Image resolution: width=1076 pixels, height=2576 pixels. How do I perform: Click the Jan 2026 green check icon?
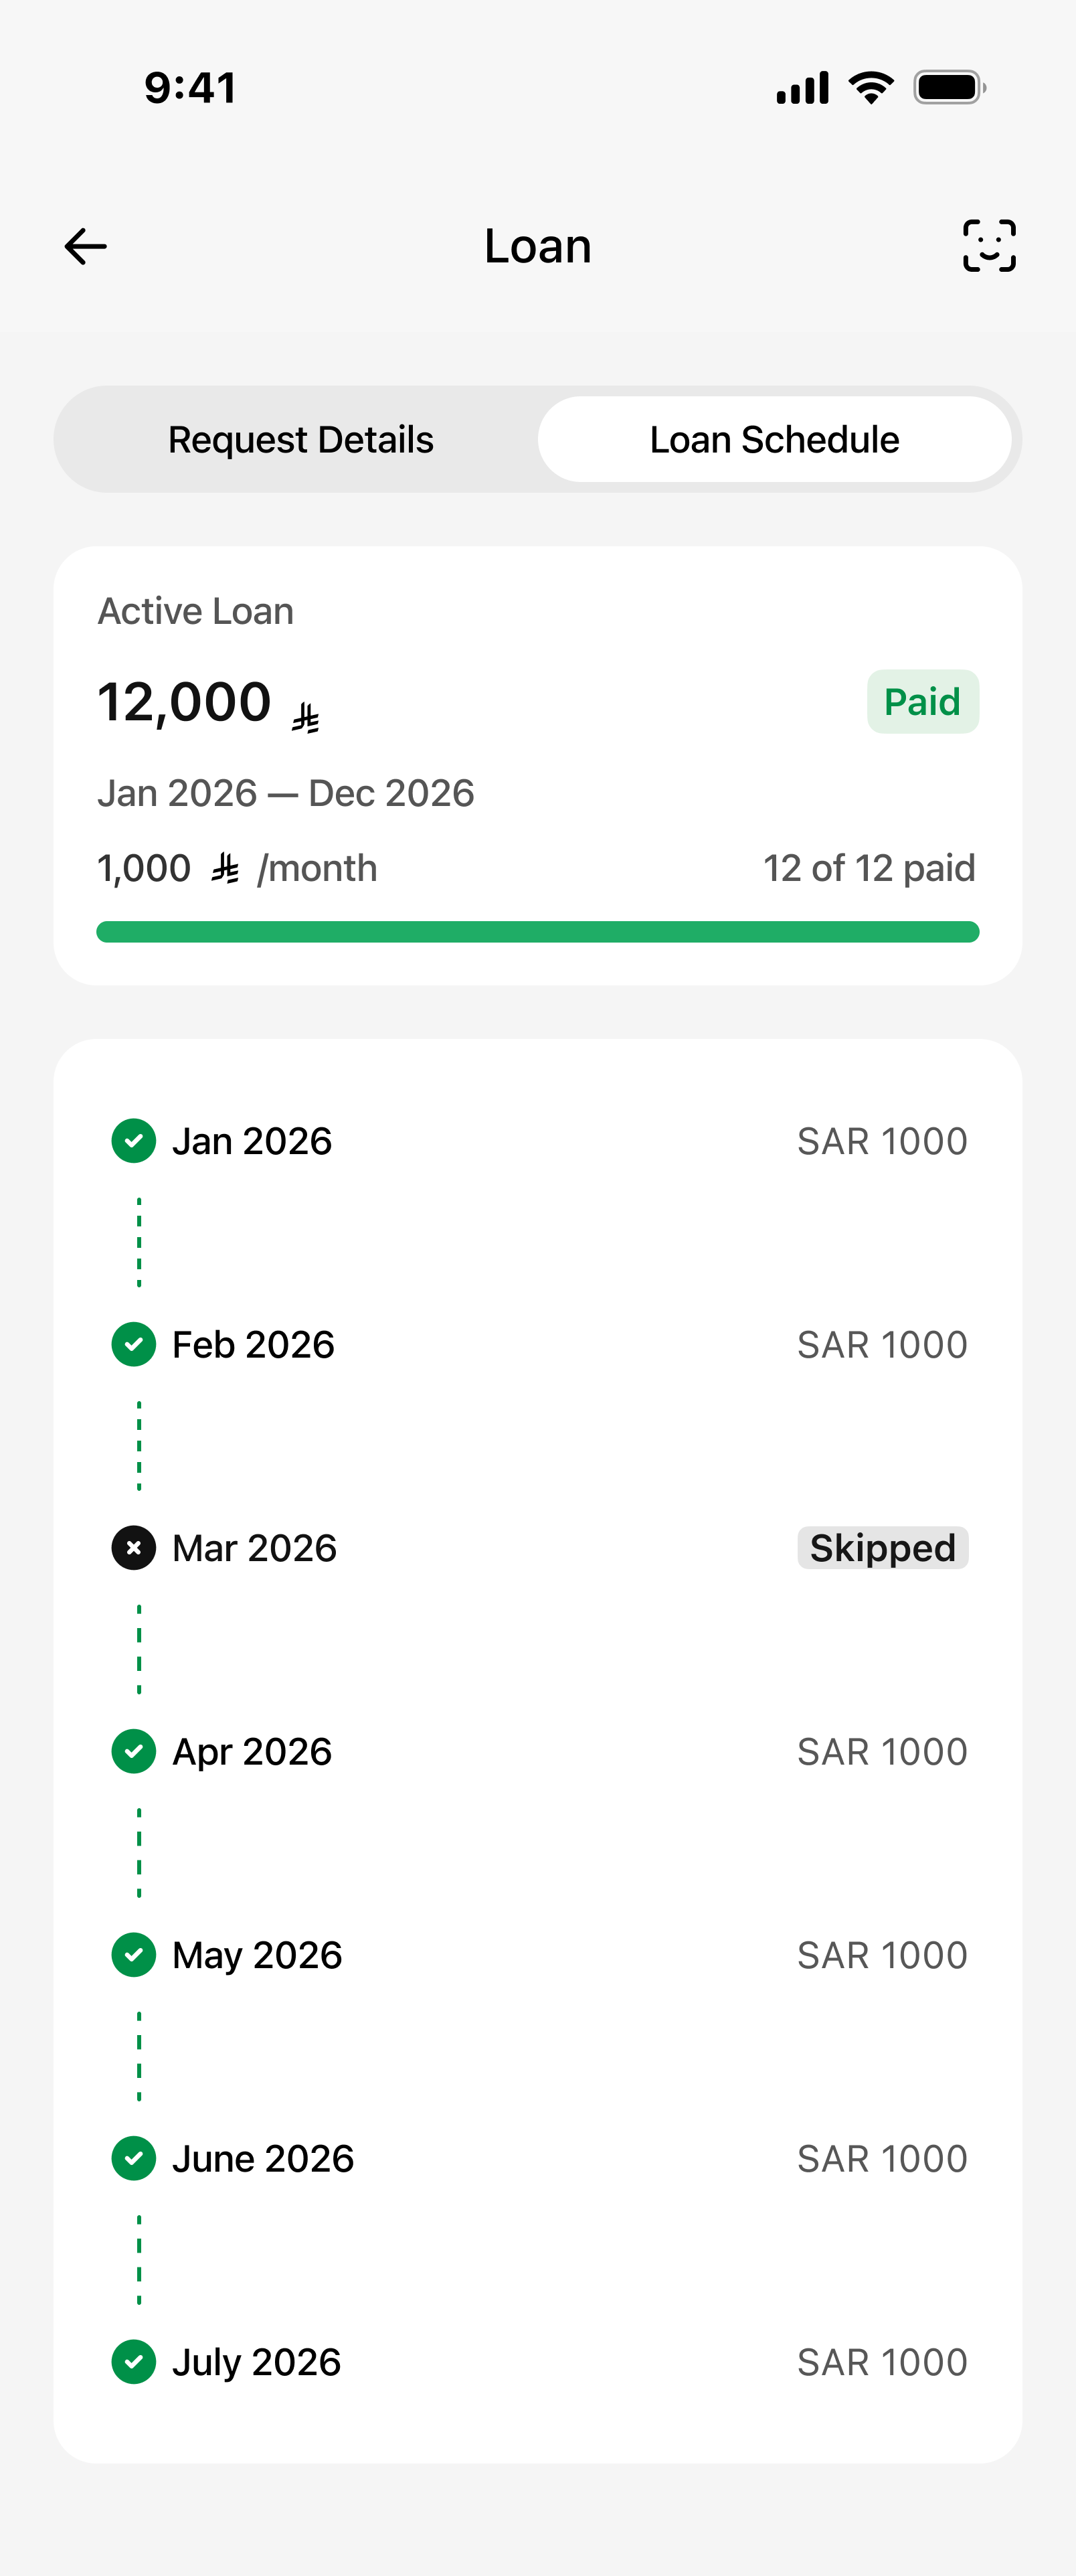click(134, 1141)
